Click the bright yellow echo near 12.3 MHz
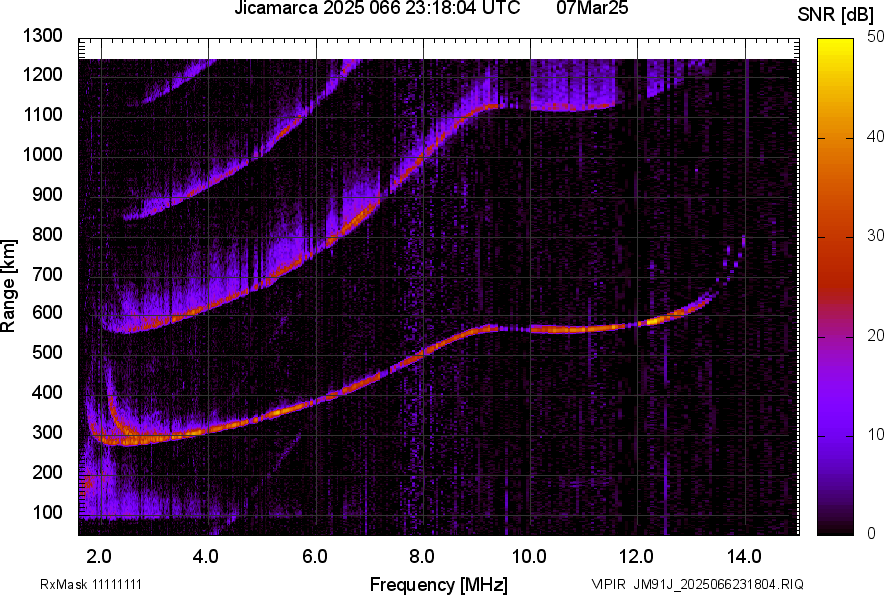884x595 pixels. [x=655, y=321]
